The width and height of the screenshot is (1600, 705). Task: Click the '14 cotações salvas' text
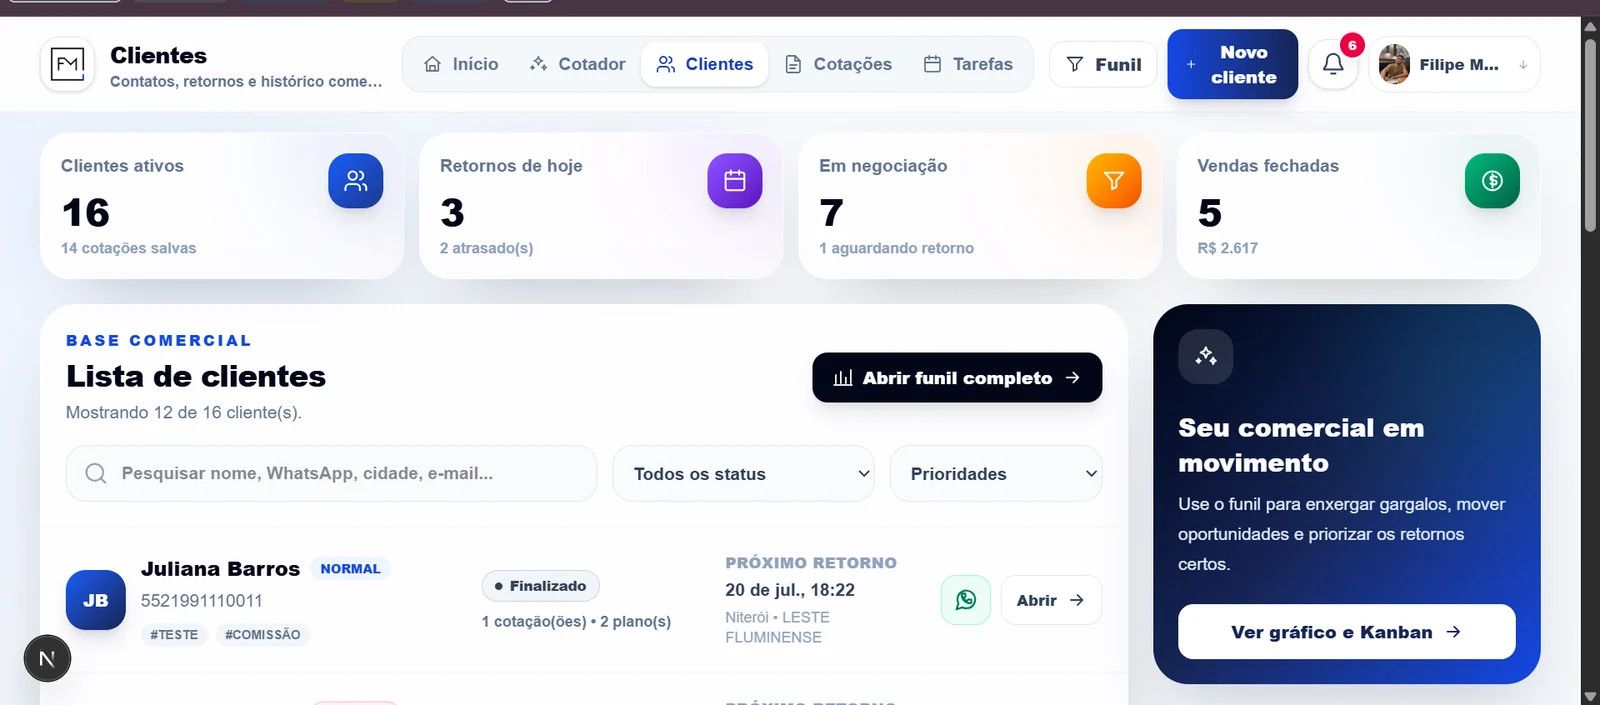click(x=129, y=248)
